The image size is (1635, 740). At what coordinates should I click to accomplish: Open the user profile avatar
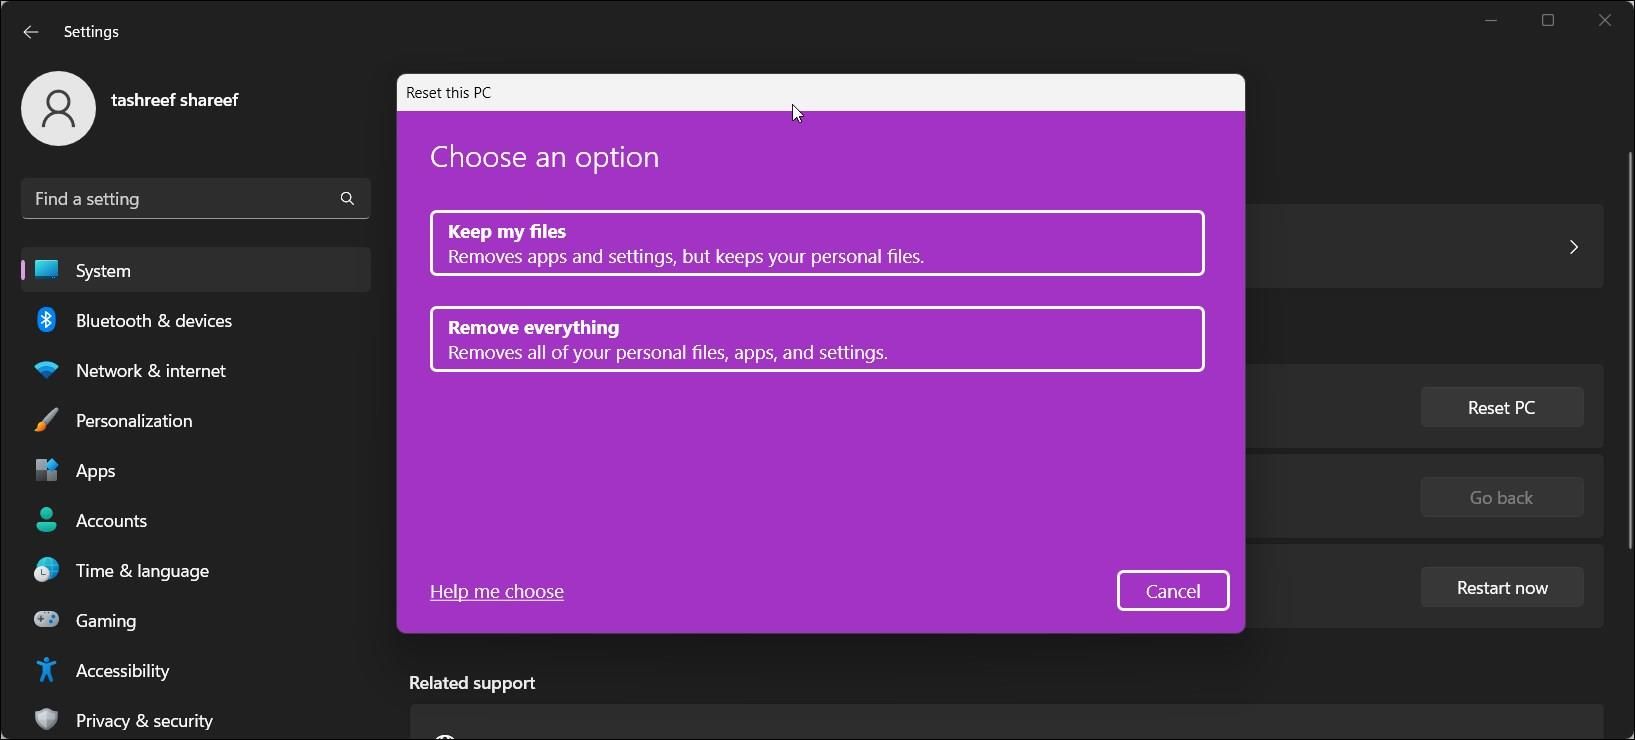click(x=58, y=108)
